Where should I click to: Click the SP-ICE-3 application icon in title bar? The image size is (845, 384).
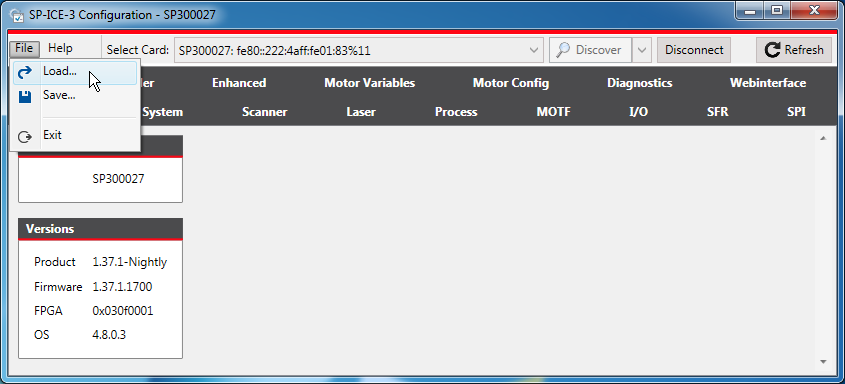coord(17,15)
